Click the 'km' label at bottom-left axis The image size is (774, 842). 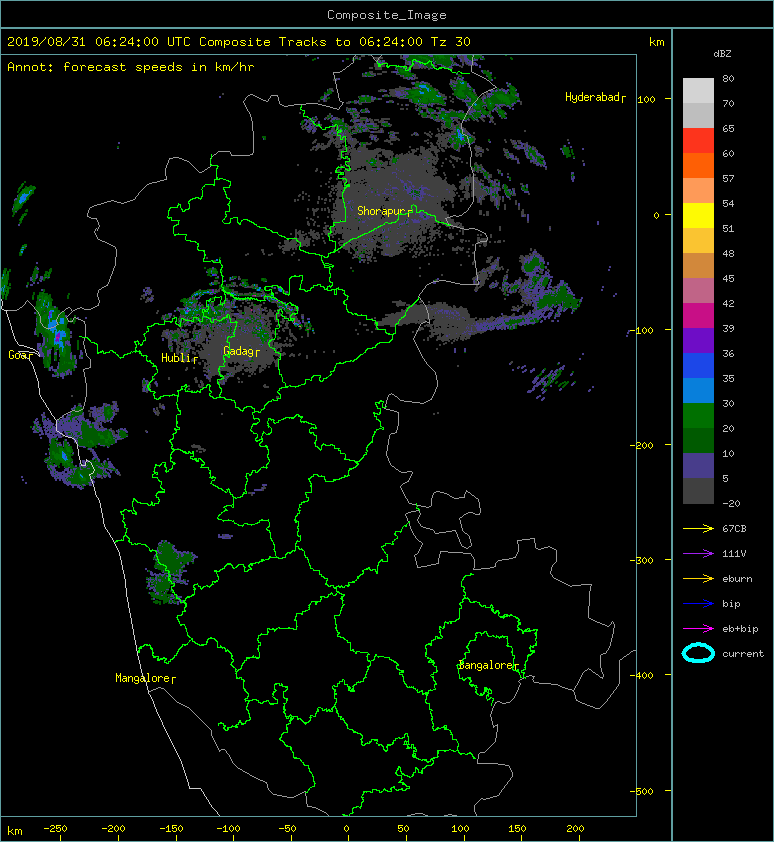[15, 831]
